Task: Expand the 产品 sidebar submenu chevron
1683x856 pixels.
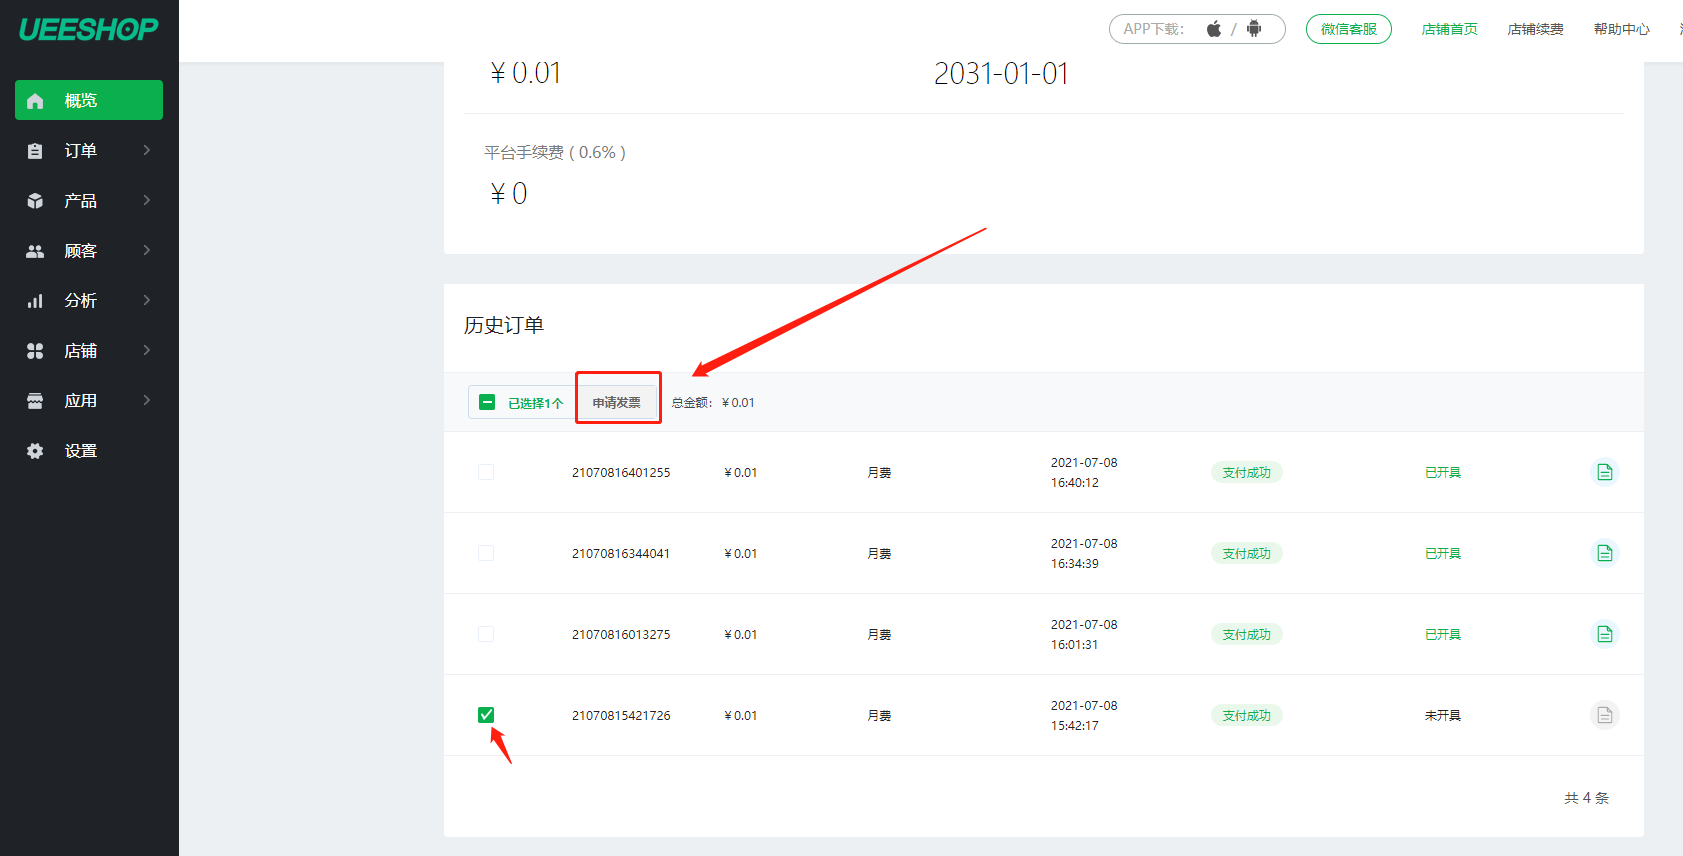Action: (x=147, y=200)
